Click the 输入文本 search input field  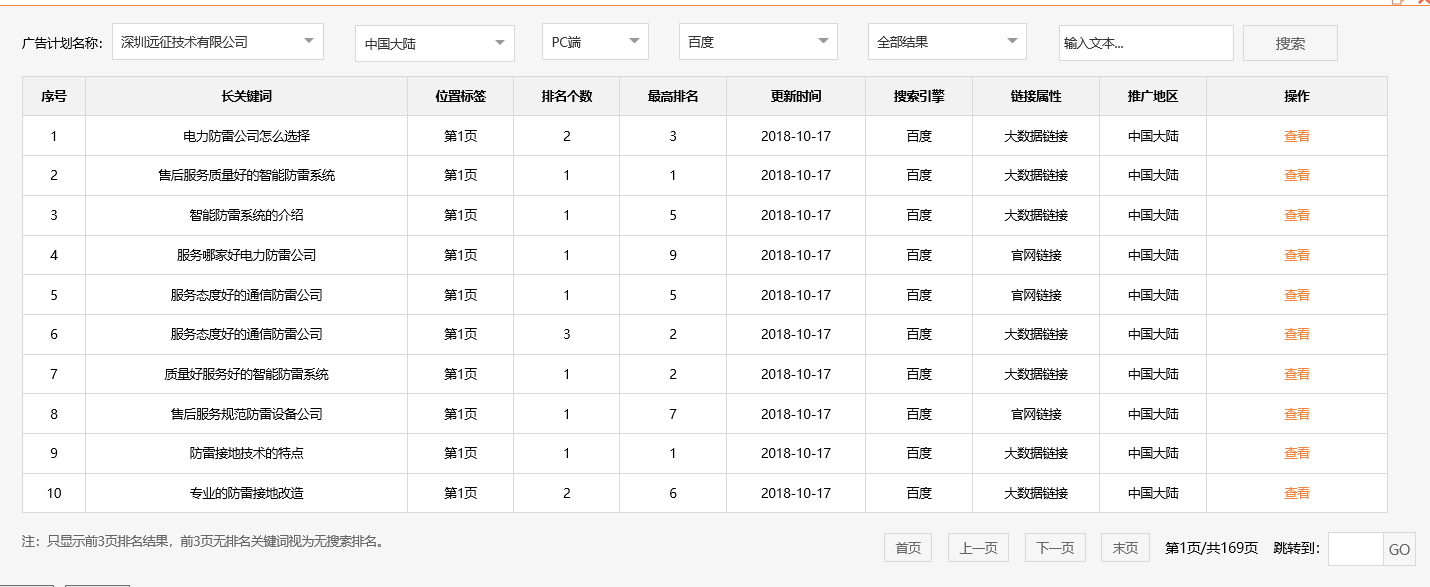pyautogui.click(x=1145, y=42)
